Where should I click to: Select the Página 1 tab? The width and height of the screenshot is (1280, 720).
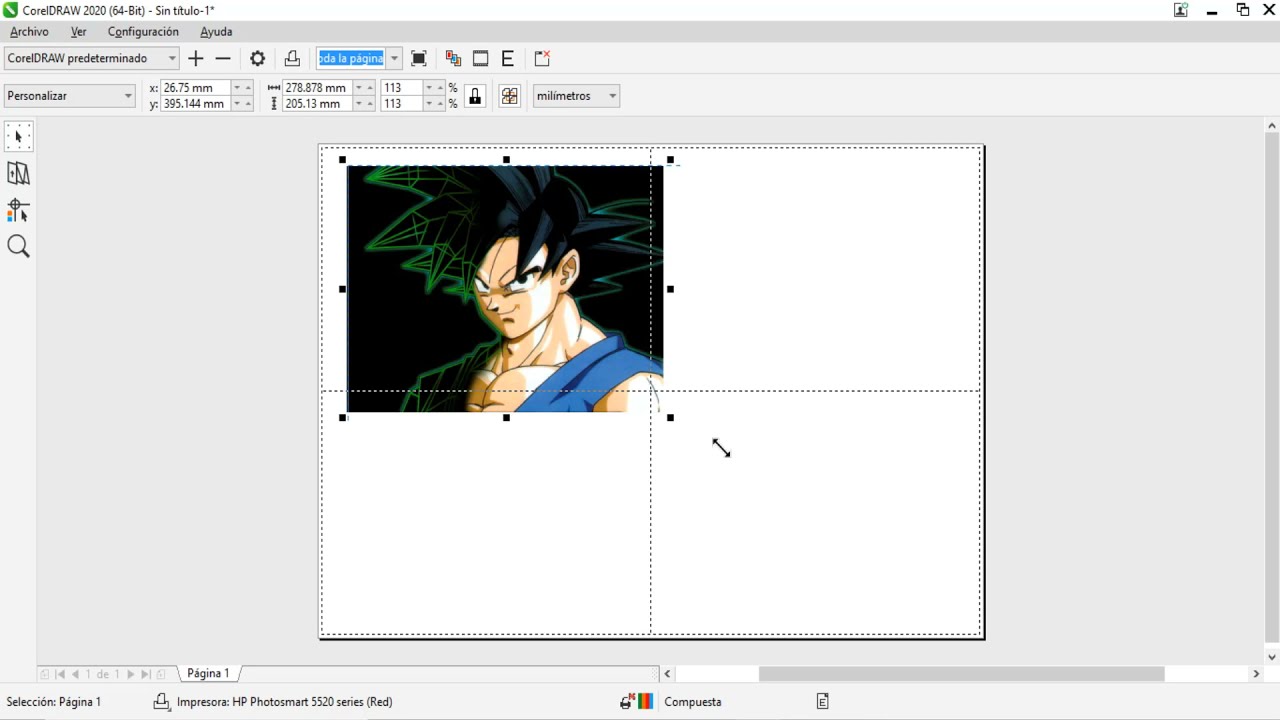207,673
